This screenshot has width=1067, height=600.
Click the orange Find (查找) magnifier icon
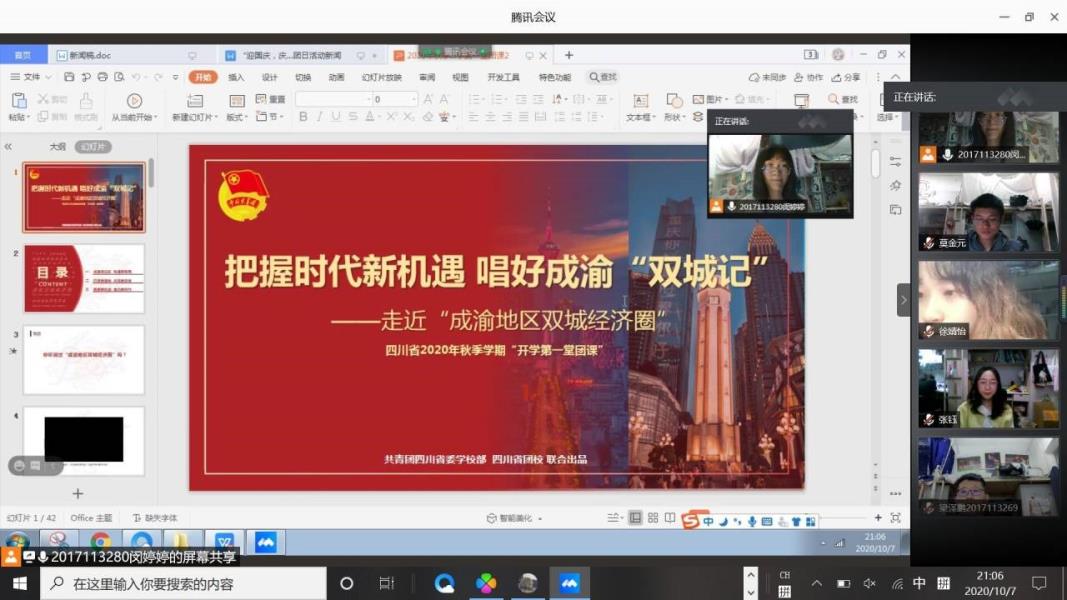click(x=833, y=99)
